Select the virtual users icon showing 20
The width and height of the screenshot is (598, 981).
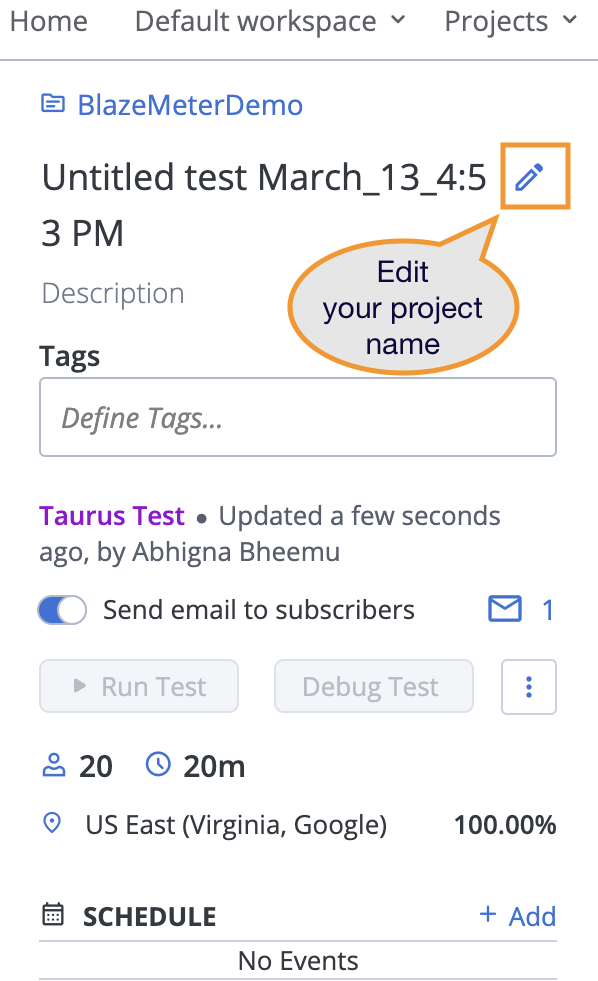point(53,765)
